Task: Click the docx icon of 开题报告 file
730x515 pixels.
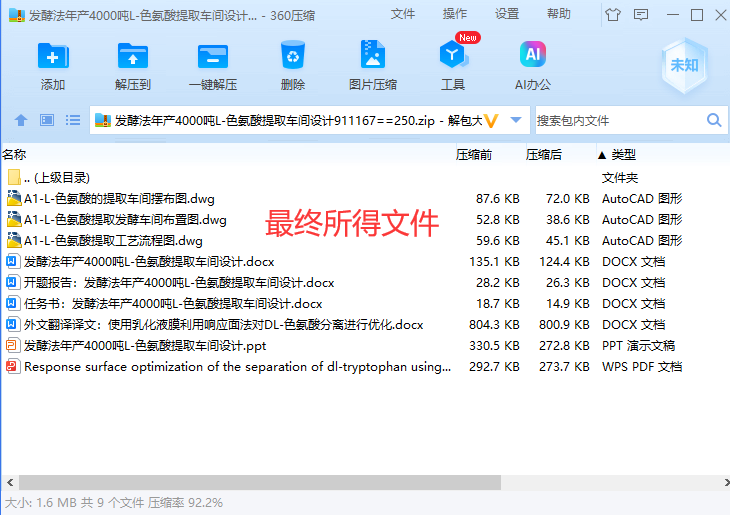Action: click(12, 282)
